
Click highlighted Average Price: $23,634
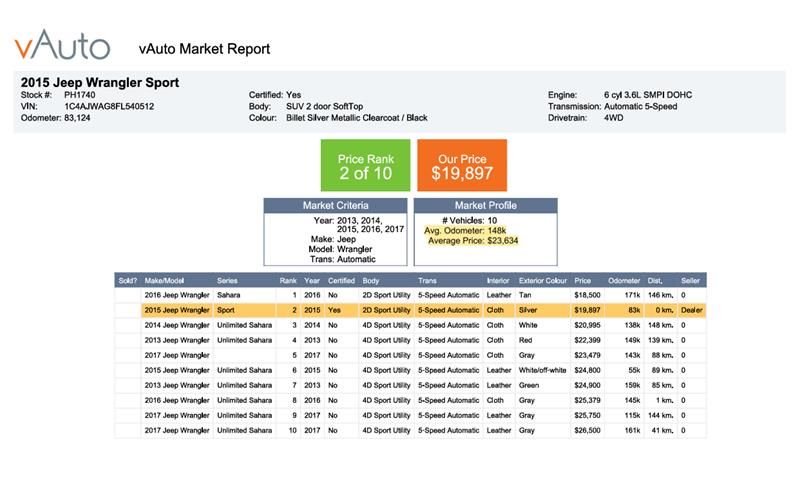point(473,241)
